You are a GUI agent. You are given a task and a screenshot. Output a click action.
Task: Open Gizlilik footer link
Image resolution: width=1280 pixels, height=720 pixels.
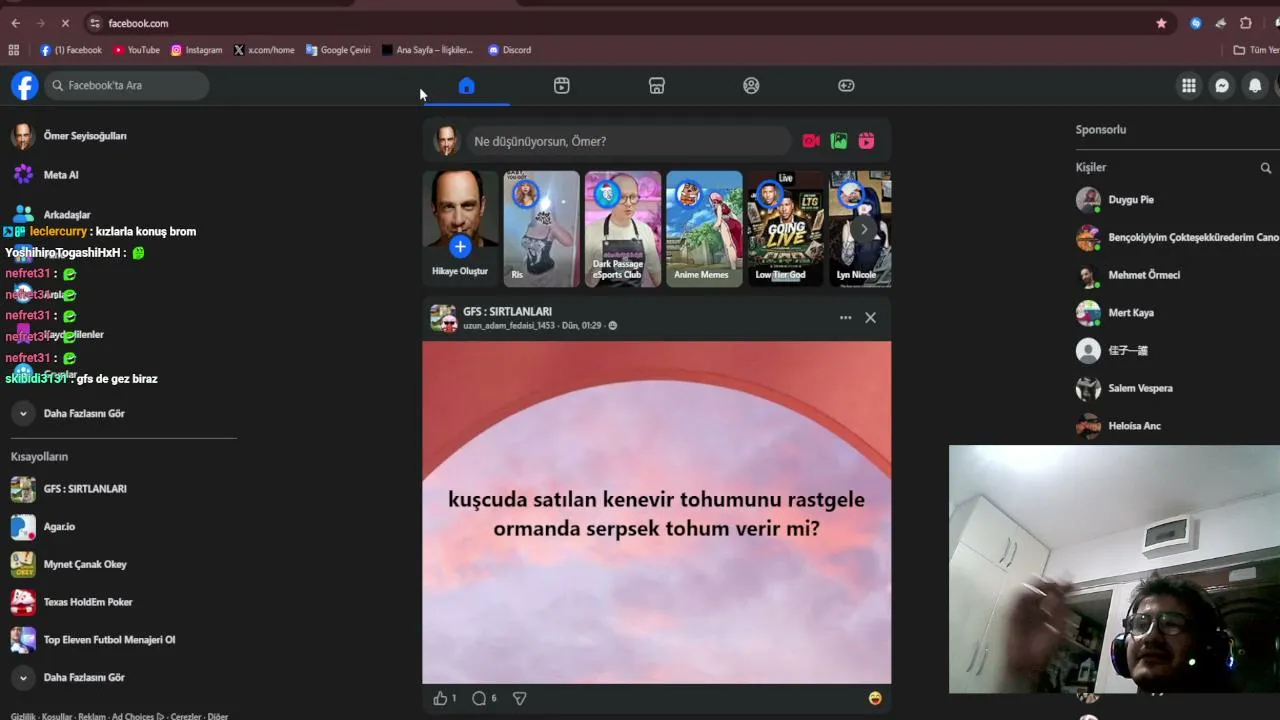click(23, 716)
